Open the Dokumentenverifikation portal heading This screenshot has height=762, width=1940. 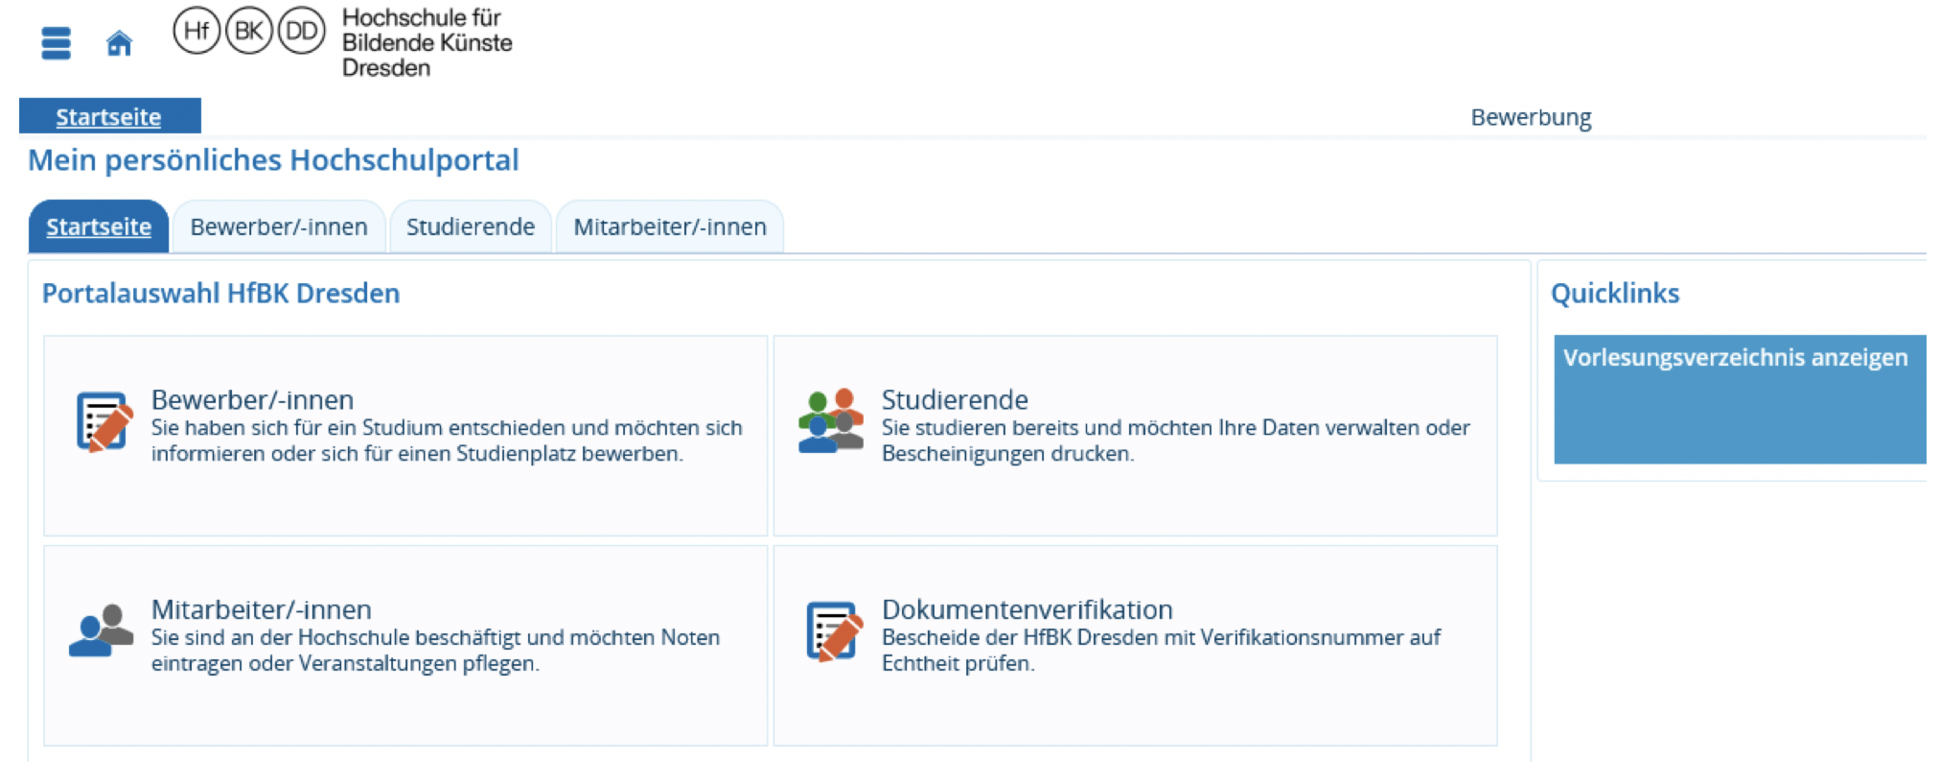coord(1026,609)
